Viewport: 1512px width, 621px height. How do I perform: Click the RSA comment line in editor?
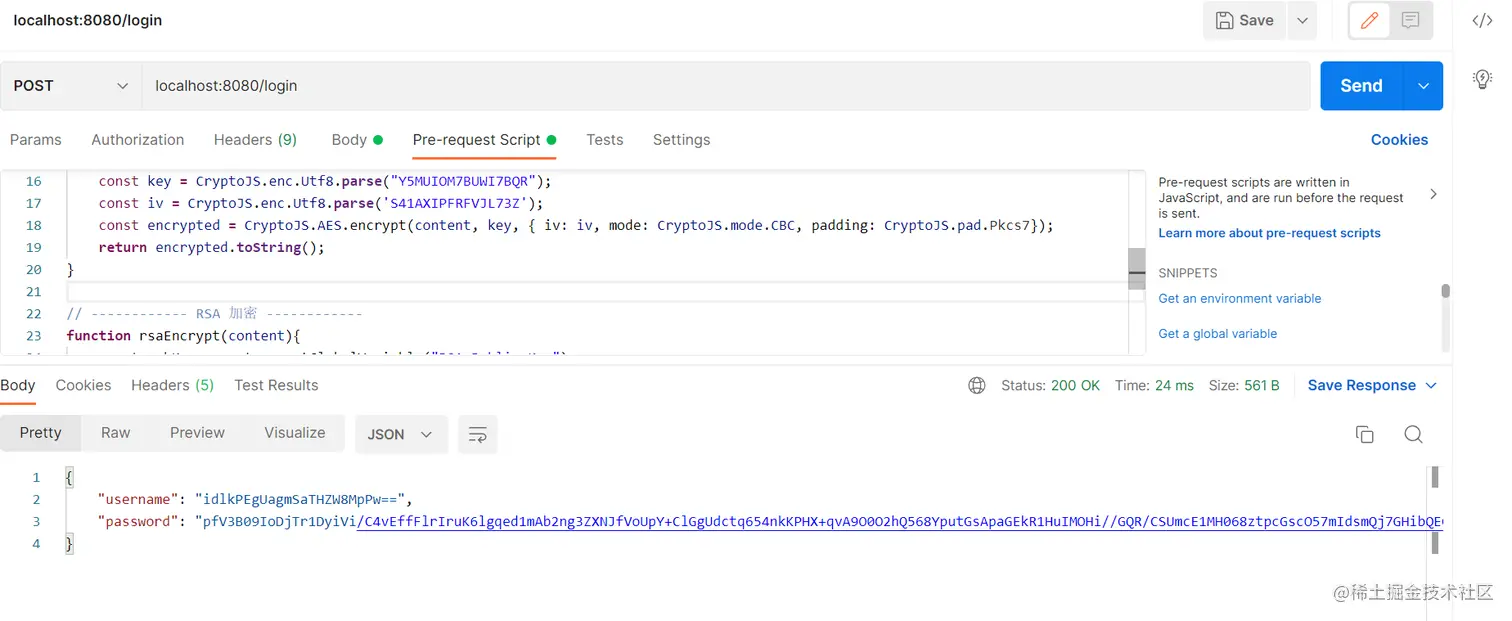pos(214,314)
